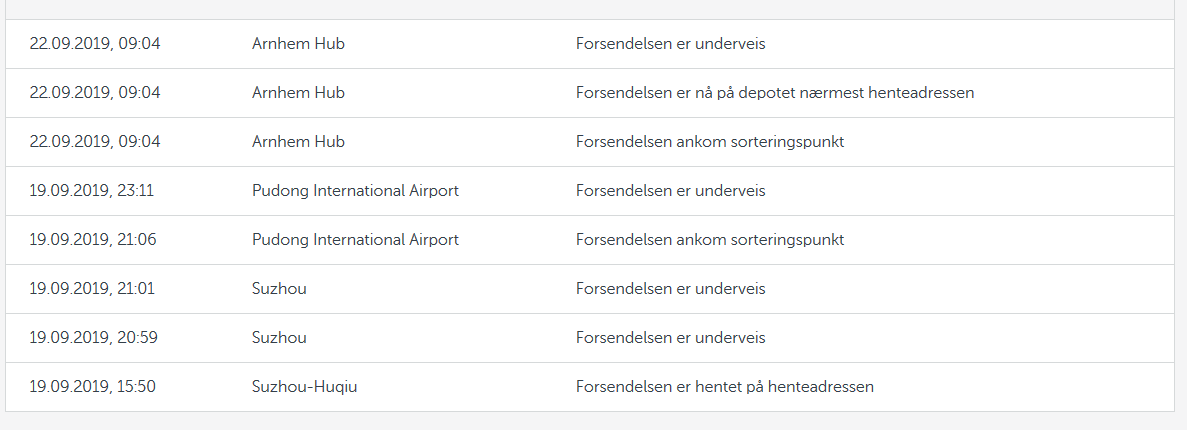The image size is (1187, 430).
Task: Select the 22.09.2019 Arnhem Hub underveis row
Action: 590,44
